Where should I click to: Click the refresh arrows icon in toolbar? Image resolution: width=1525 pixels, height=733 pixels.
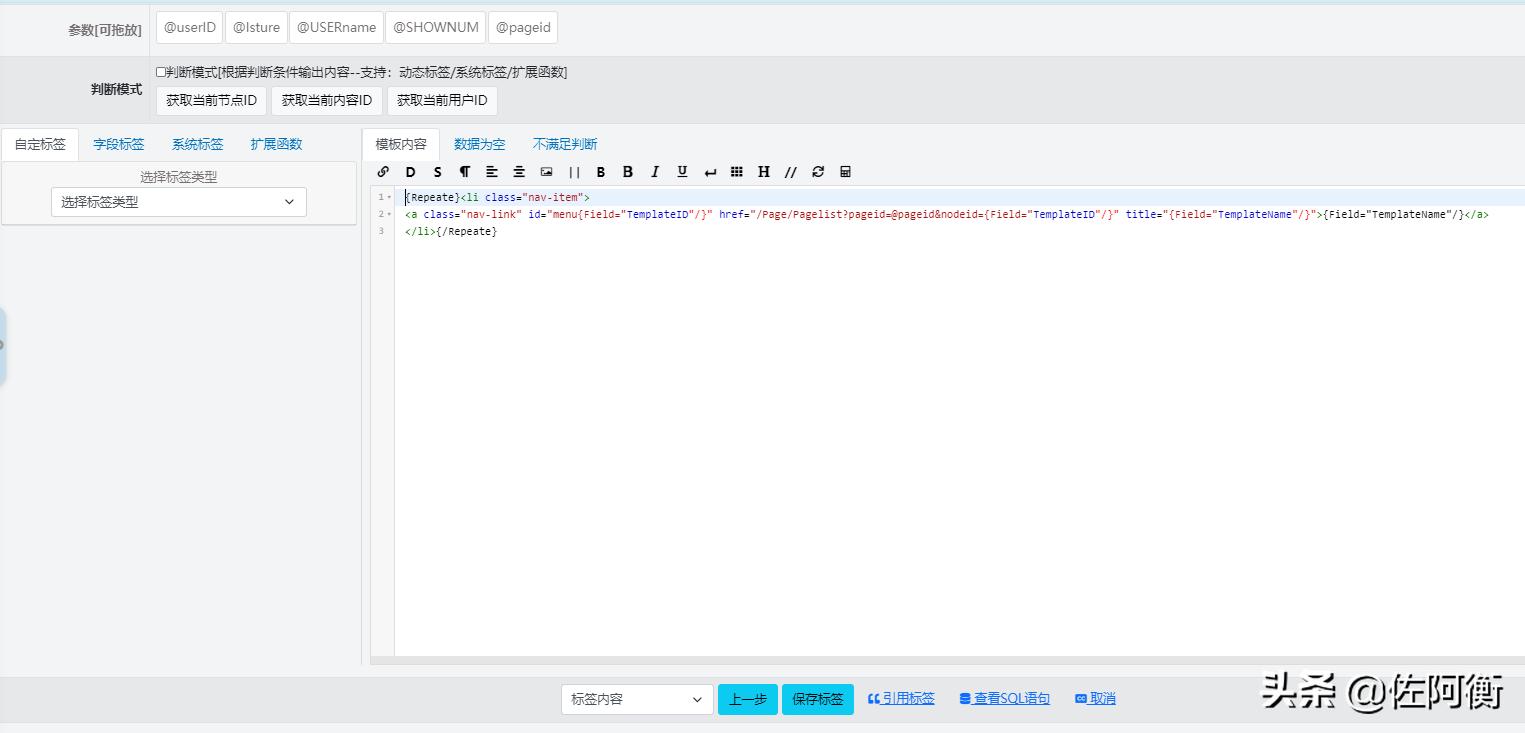[818, 172]
